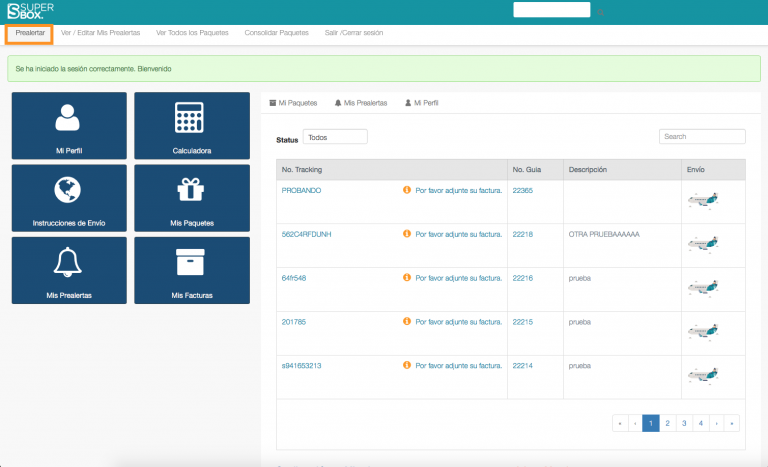Image resolution: width=768 pixels, height=467 pixels.
Task: Jump to last page with double arrow
Action: pyautogui.click(x=731, y=423)
